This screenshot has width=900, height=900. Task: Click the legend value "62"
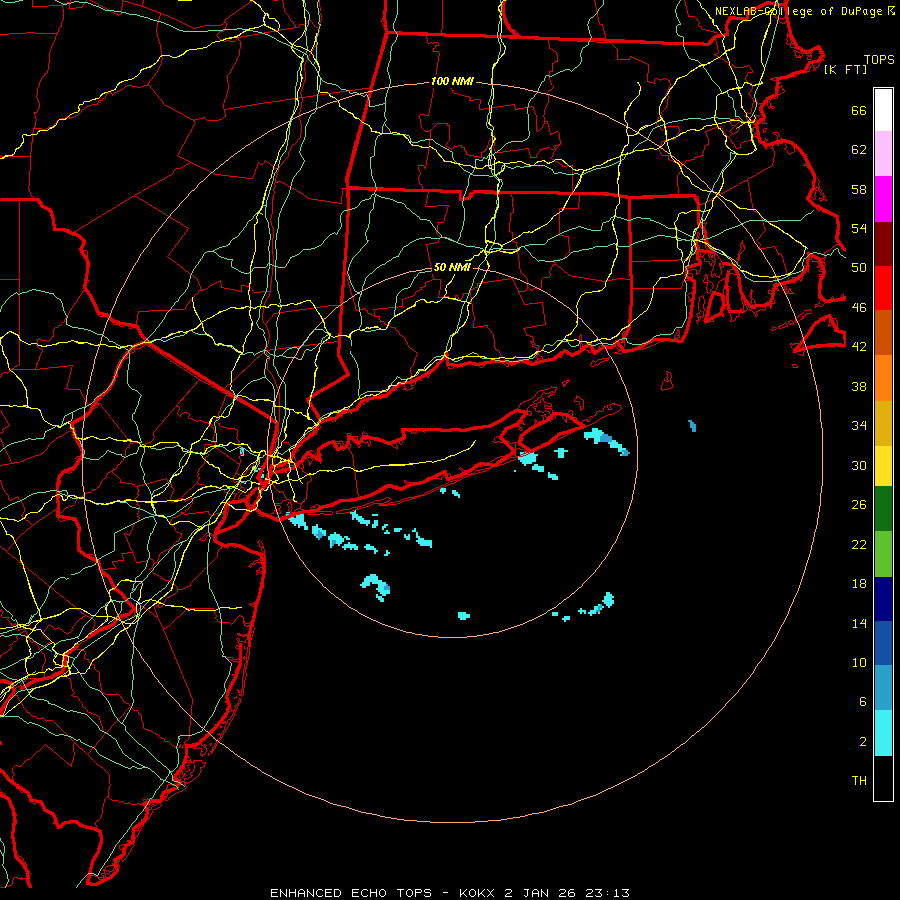(859, 150)
